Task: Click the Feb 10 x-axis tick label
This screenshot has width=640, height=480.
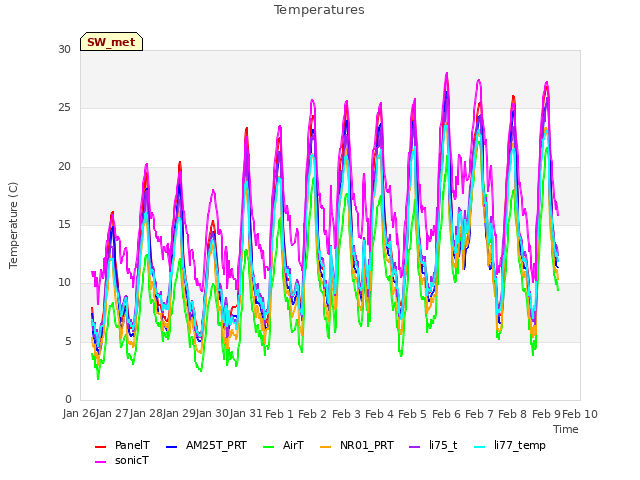Action: coord(580,414)
